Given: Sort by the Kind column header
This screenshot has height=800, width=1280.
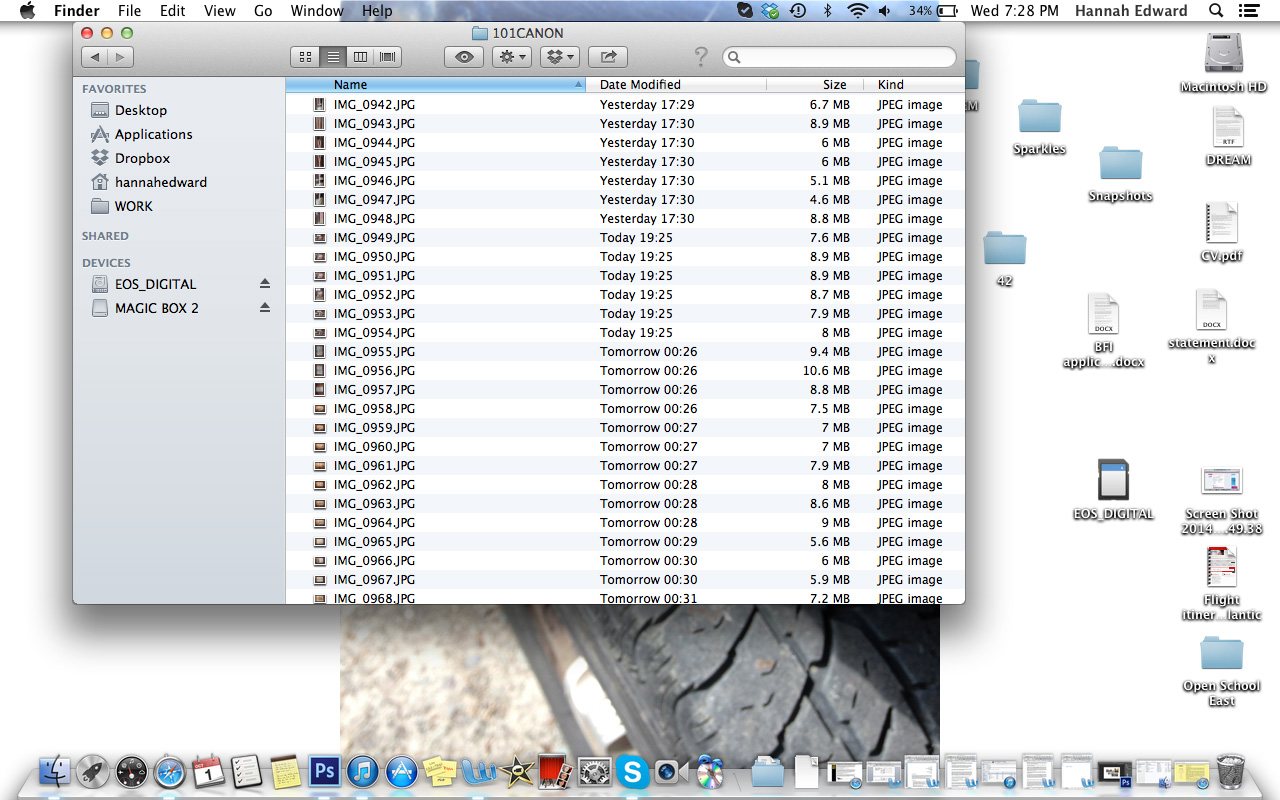Looking at the screenshot, I should point(915,85).
